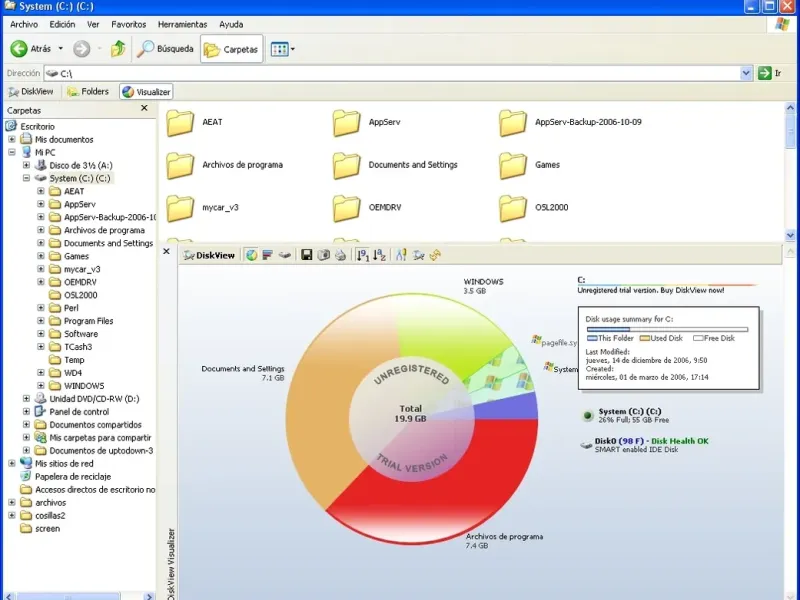Viewport: 800px width, 600px height.
Task: Expand Disco de 3½ (A:) node
Action: pyautogui.click(x=26, y=165)
